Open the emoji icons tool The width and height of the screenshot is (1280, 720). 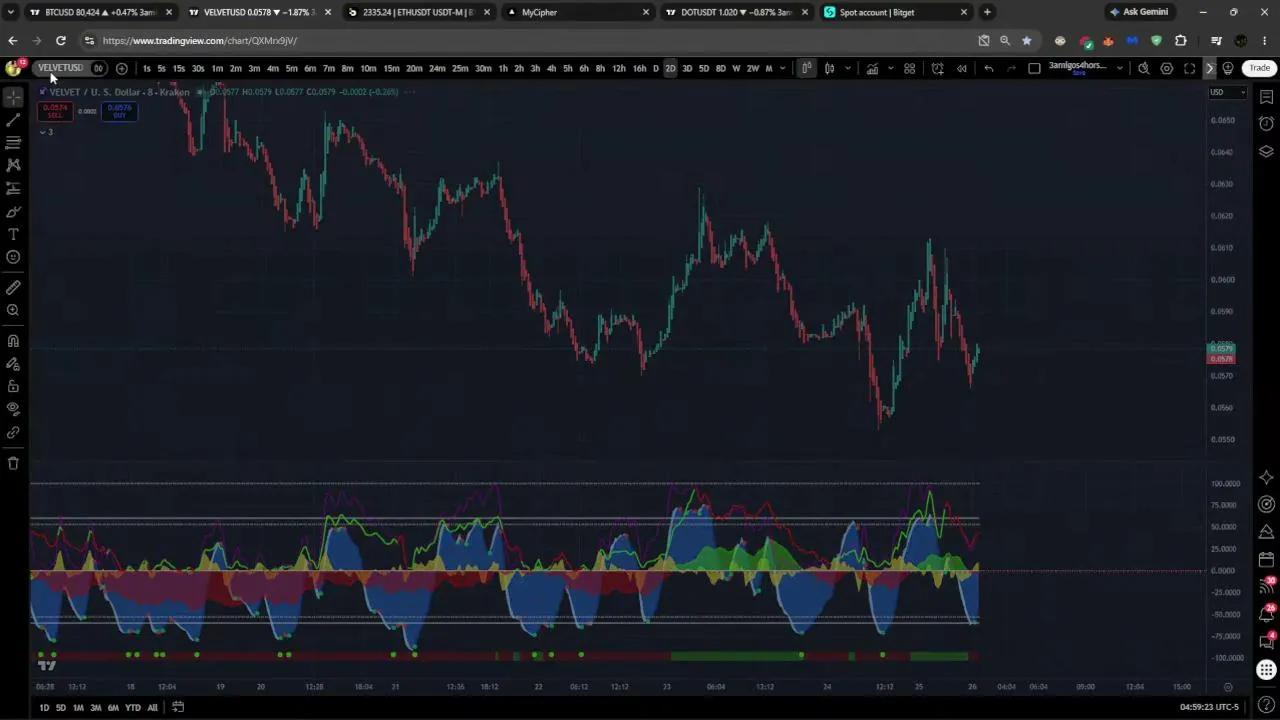coord(13,257)
